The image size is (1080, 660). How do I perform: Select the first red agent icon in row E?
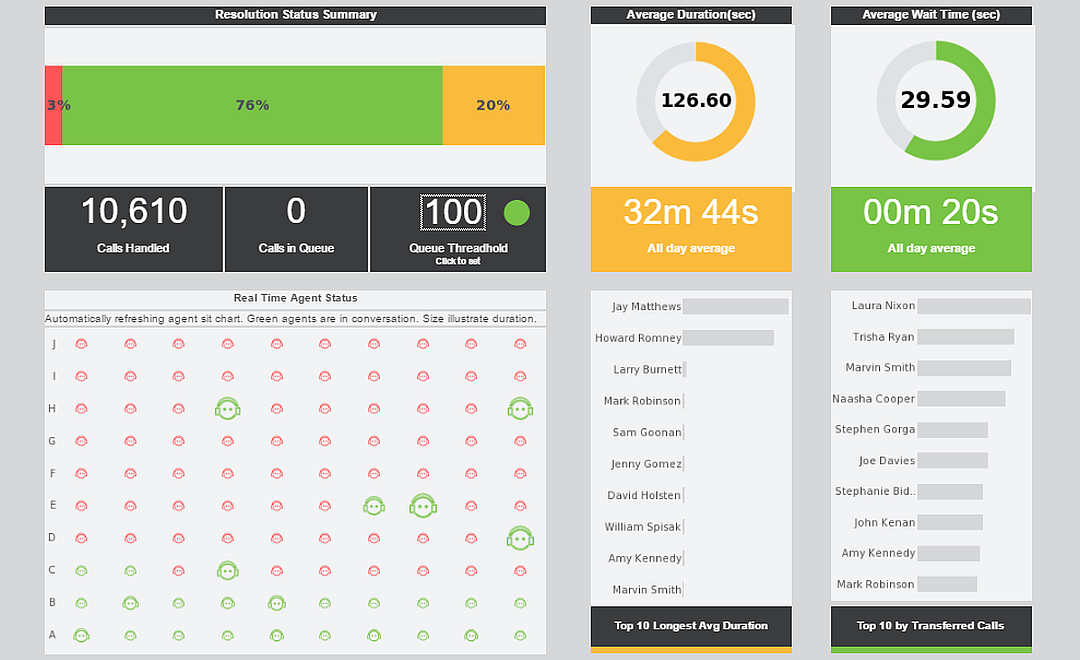[x=81, y=506]
